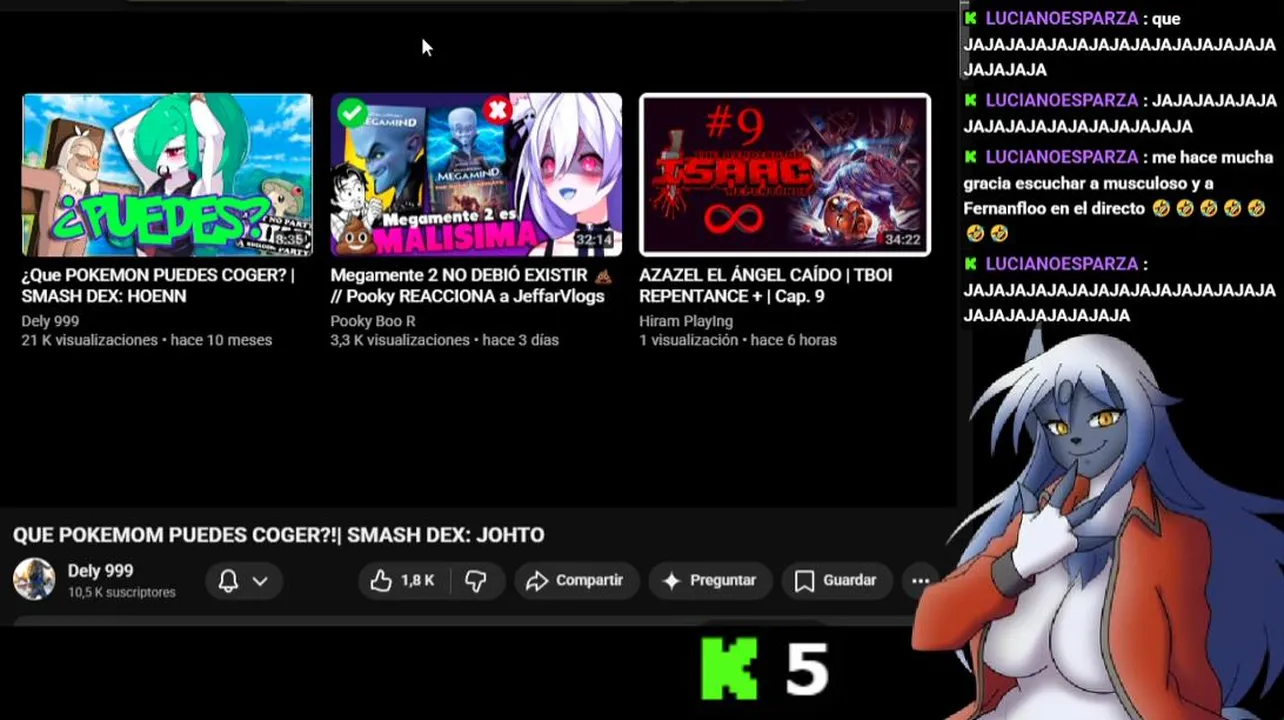Click '3,3 K visualizaciones • hace 3 días'
Viewport: 1284px width, 720px height.
click(444, 340)
